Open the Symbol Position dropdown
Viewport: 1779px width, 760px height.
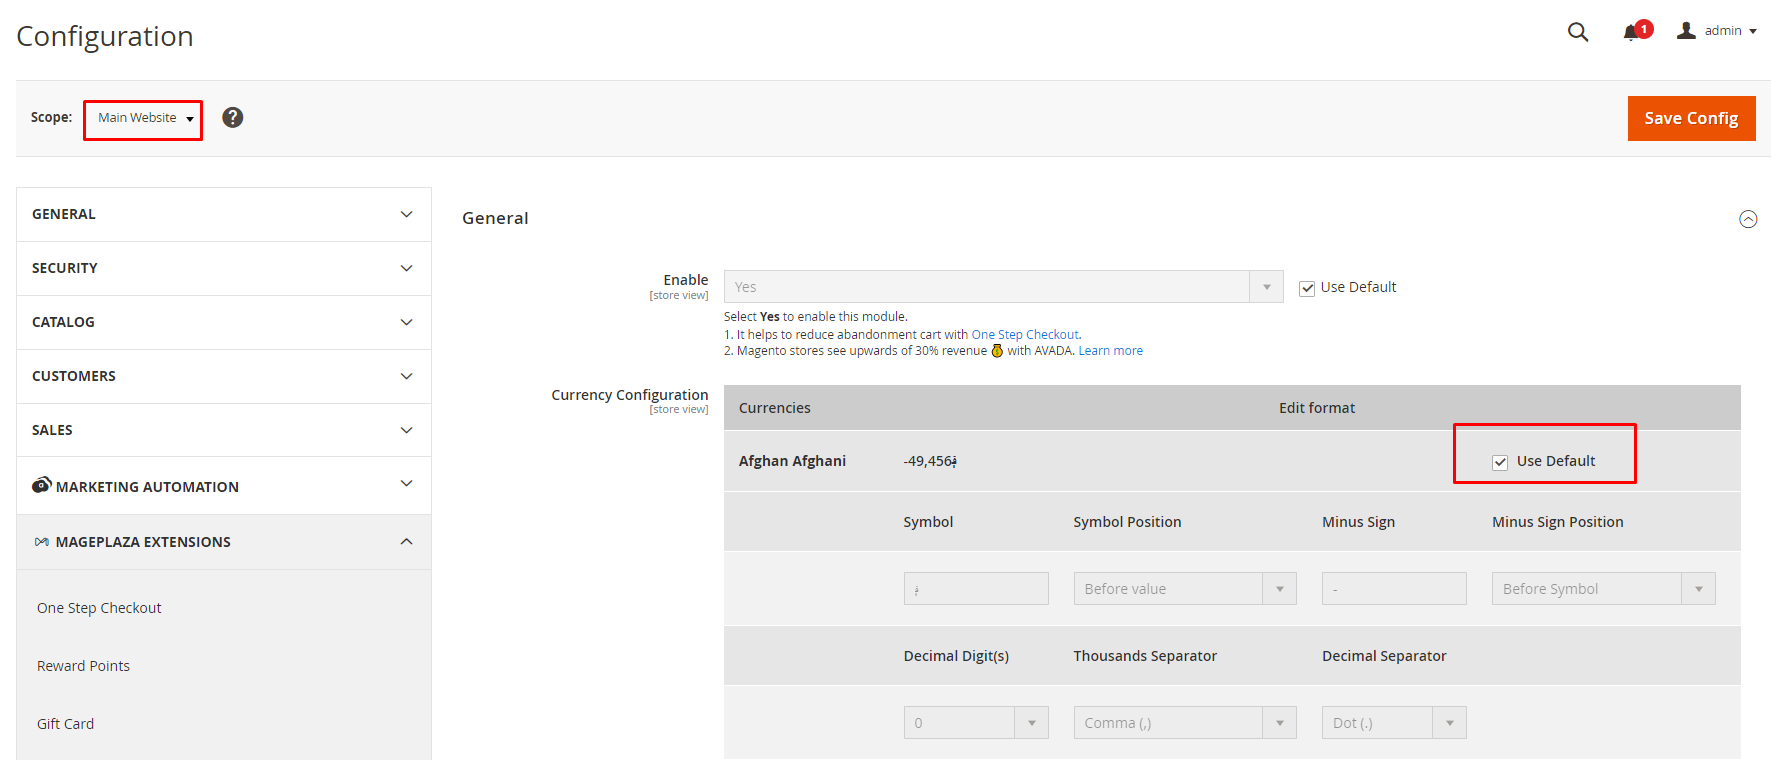click(x=1184, y=589)
